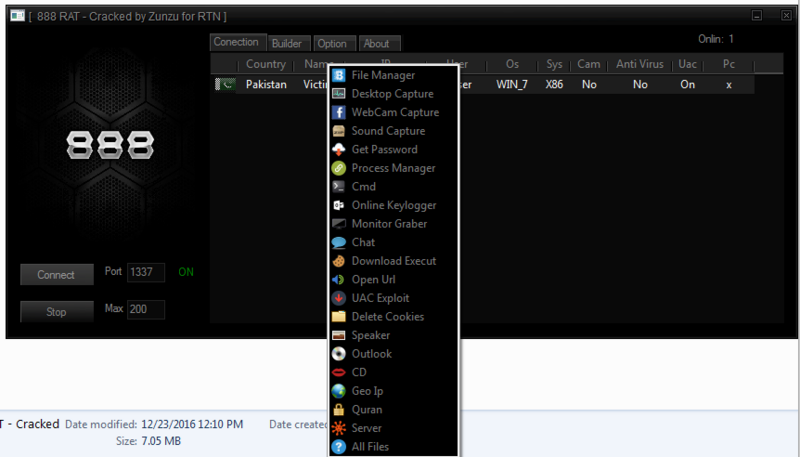Click the Monitor Graber icon
Image resolution: width=800 pixels, height=457 pixels.
coord(339,224)
